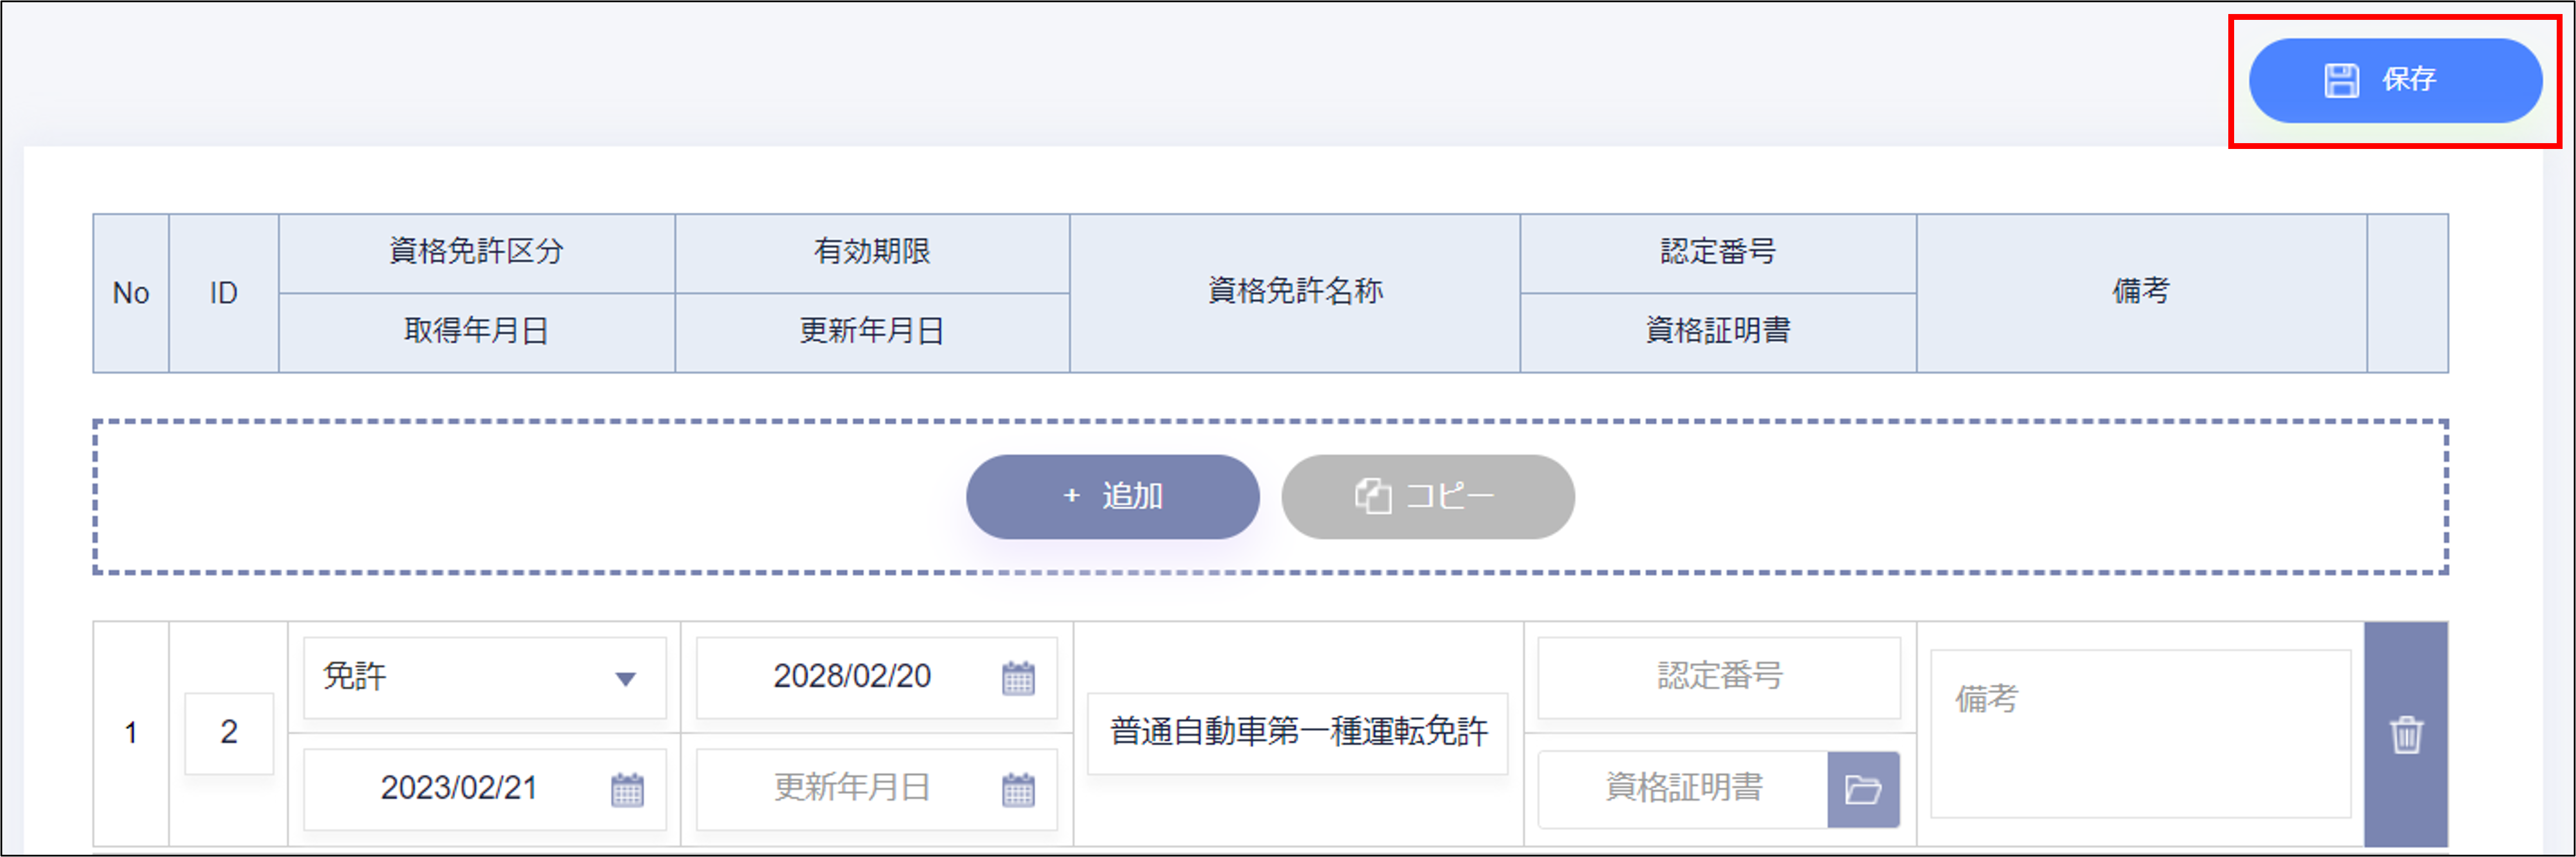Click the folder icon to browse 資格証明書
Viewport: 2576px width, 857px height.
click(1863, 790)
